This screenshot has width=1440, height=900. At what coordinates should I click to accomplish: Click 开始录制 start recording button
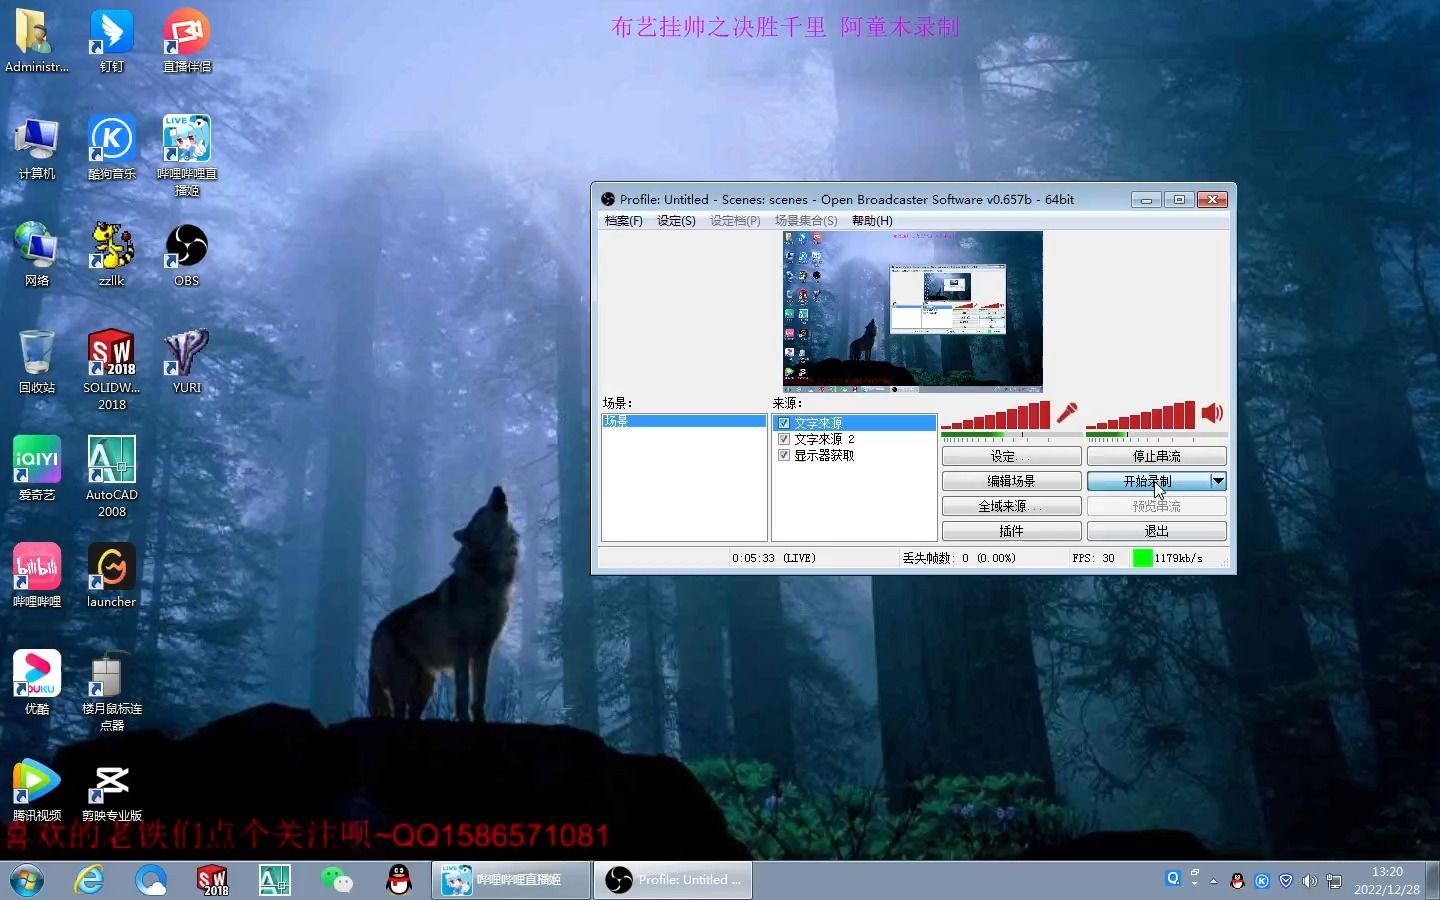[x=1147, y=481]
